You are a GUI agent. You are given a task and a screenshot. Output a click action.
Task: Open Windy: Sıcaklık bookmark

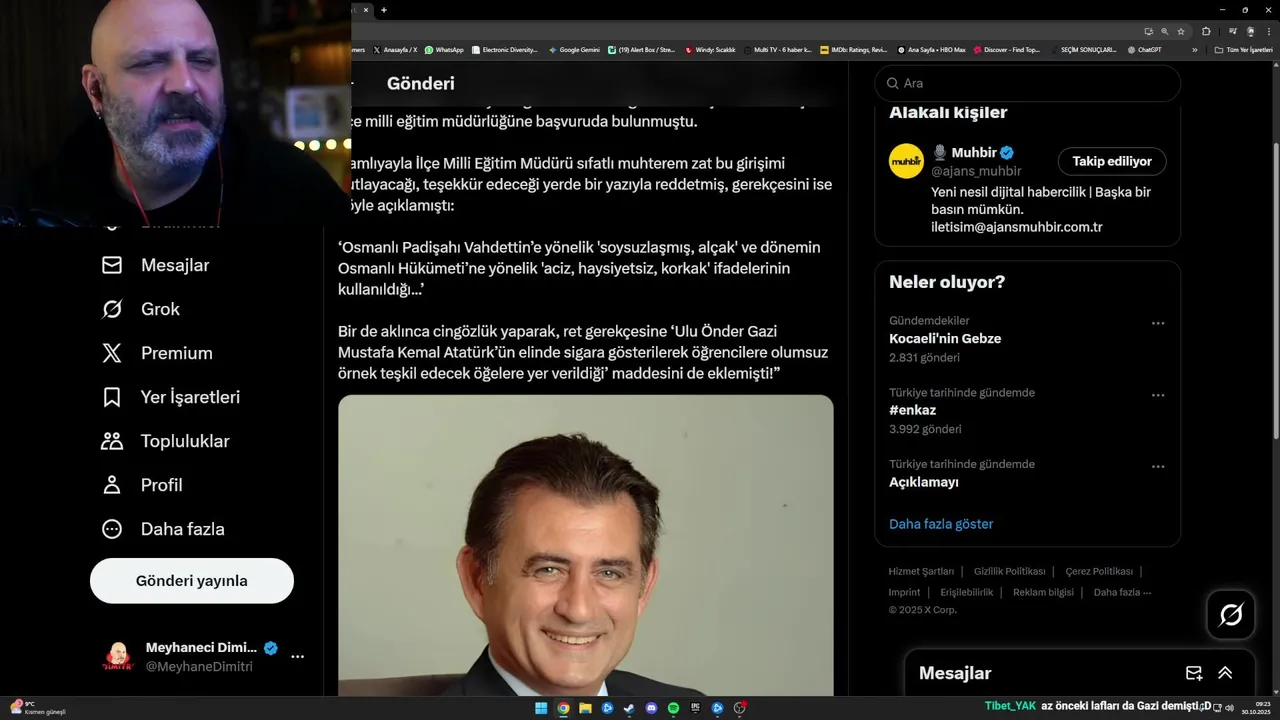coord(710,49)
